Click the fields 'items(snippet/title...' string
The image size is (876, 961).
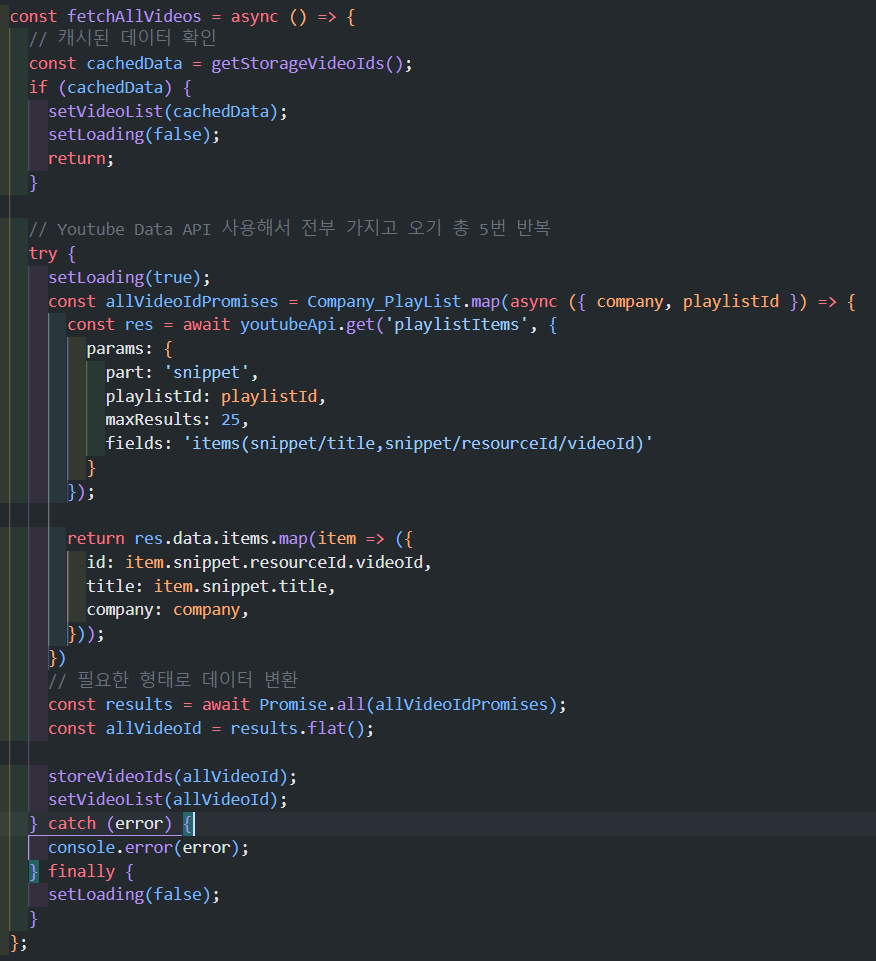click(x=417, y=444)
